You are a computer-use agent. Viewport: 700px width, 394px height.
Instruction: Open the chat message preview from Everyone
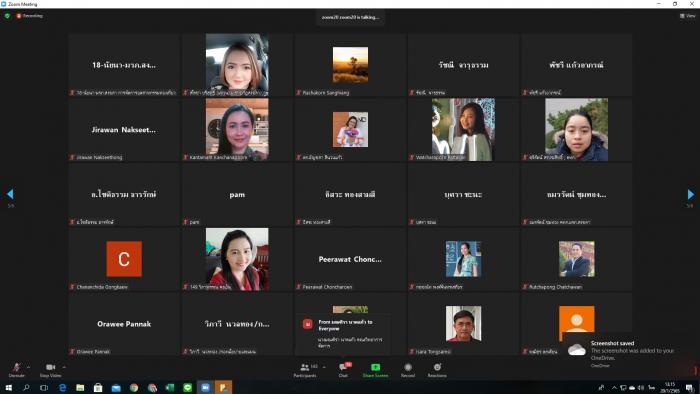[342, 334]
